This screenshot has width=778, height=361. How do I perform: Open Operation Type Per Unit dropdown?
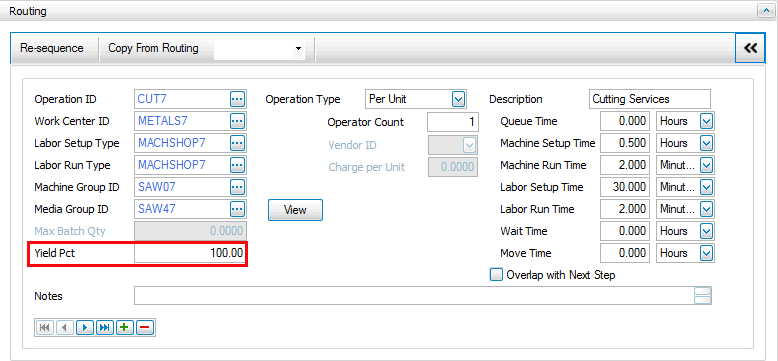458,99
